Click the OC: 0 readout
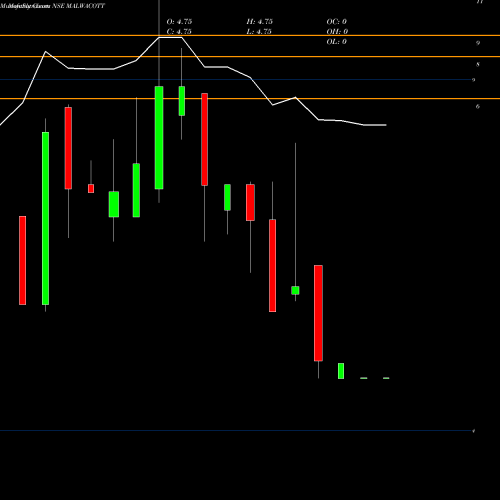500x500 pixels. click(337, 22)
